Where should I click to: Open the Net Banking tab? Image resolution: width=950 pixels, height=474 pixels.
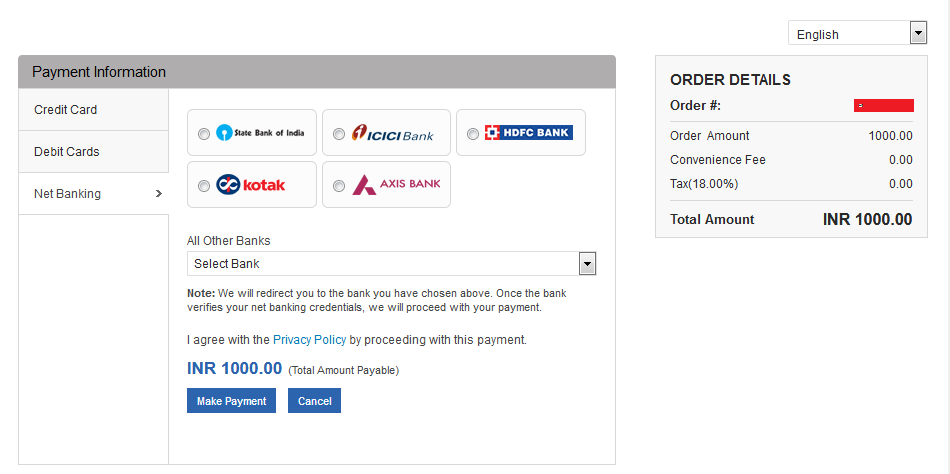[93, 193]
